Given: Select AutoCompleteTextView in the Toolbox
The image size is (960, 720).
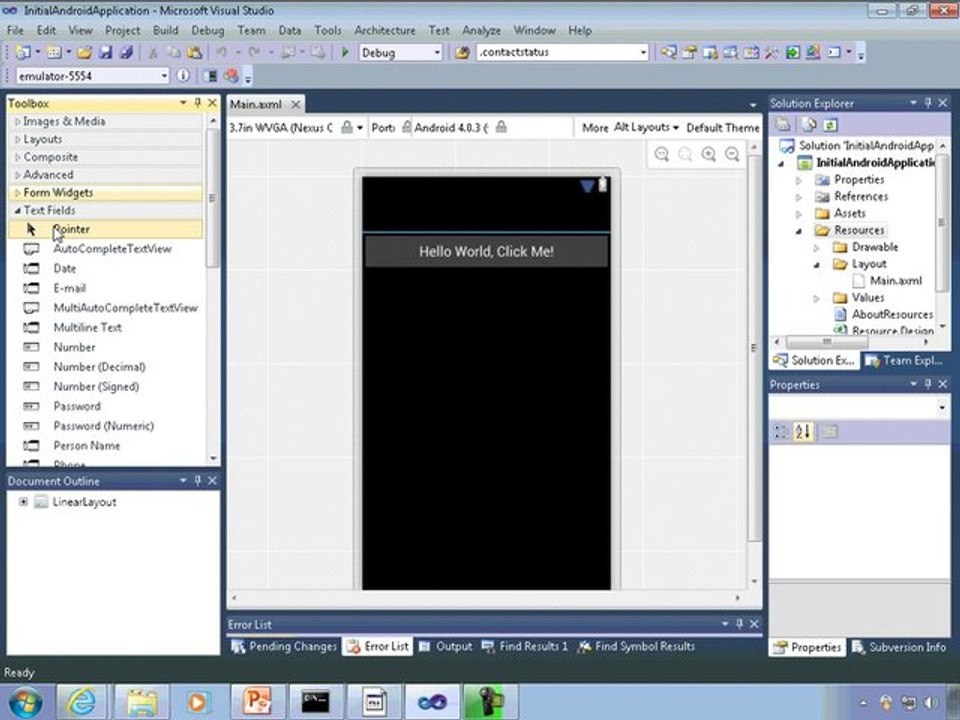Looking at the screenshot, I should (x=105, y=249).
